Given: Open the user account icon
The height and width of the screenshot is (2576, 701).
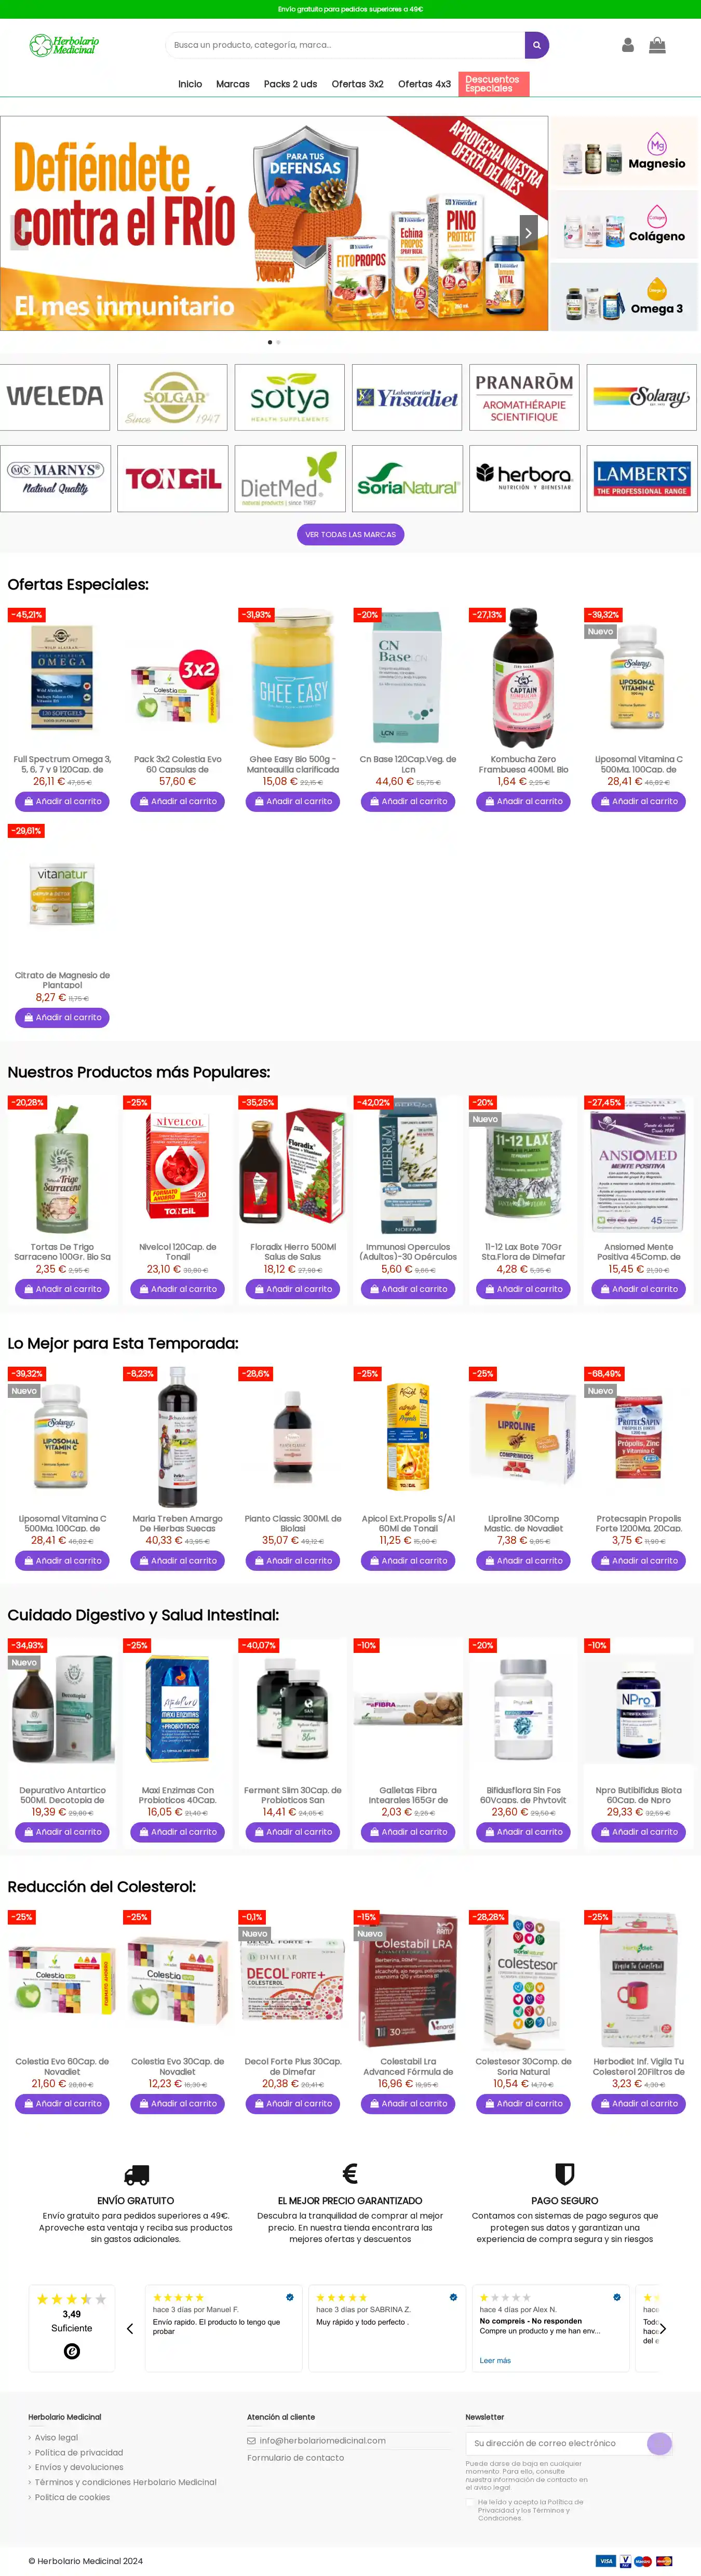Looking at the screenshot, I should (x=628, y=45).
